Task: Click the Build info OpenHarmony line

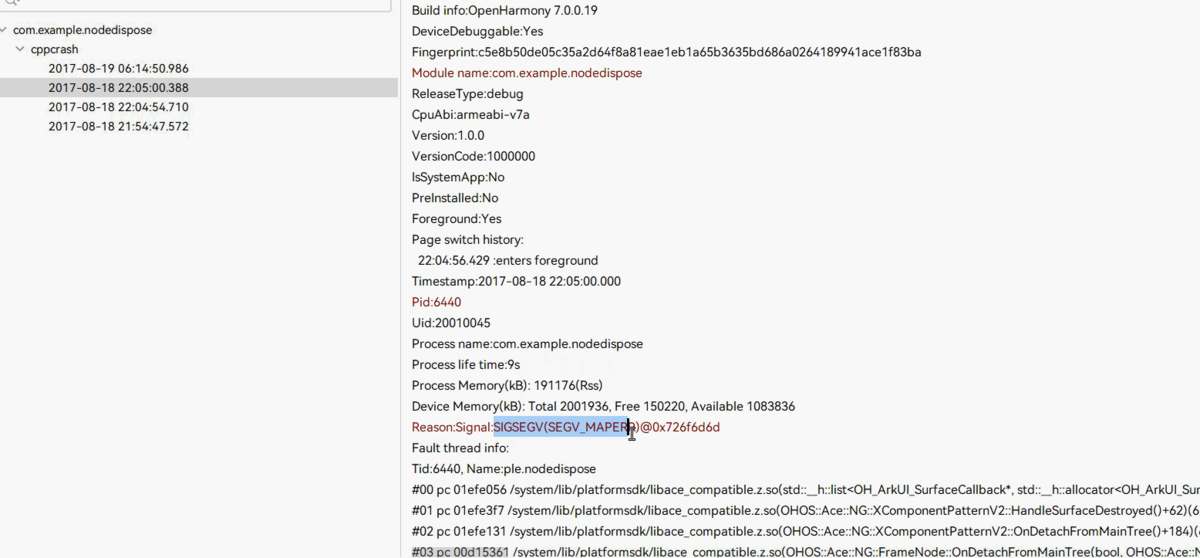Action: 505,10
